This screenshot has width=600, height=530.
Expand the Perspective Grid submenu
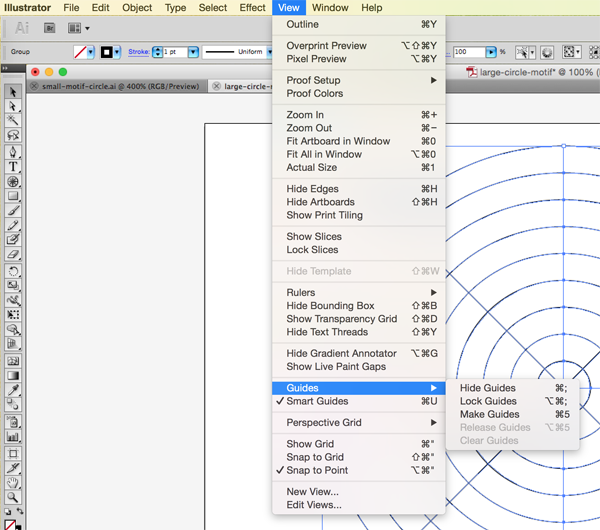(x=359, y=422)
